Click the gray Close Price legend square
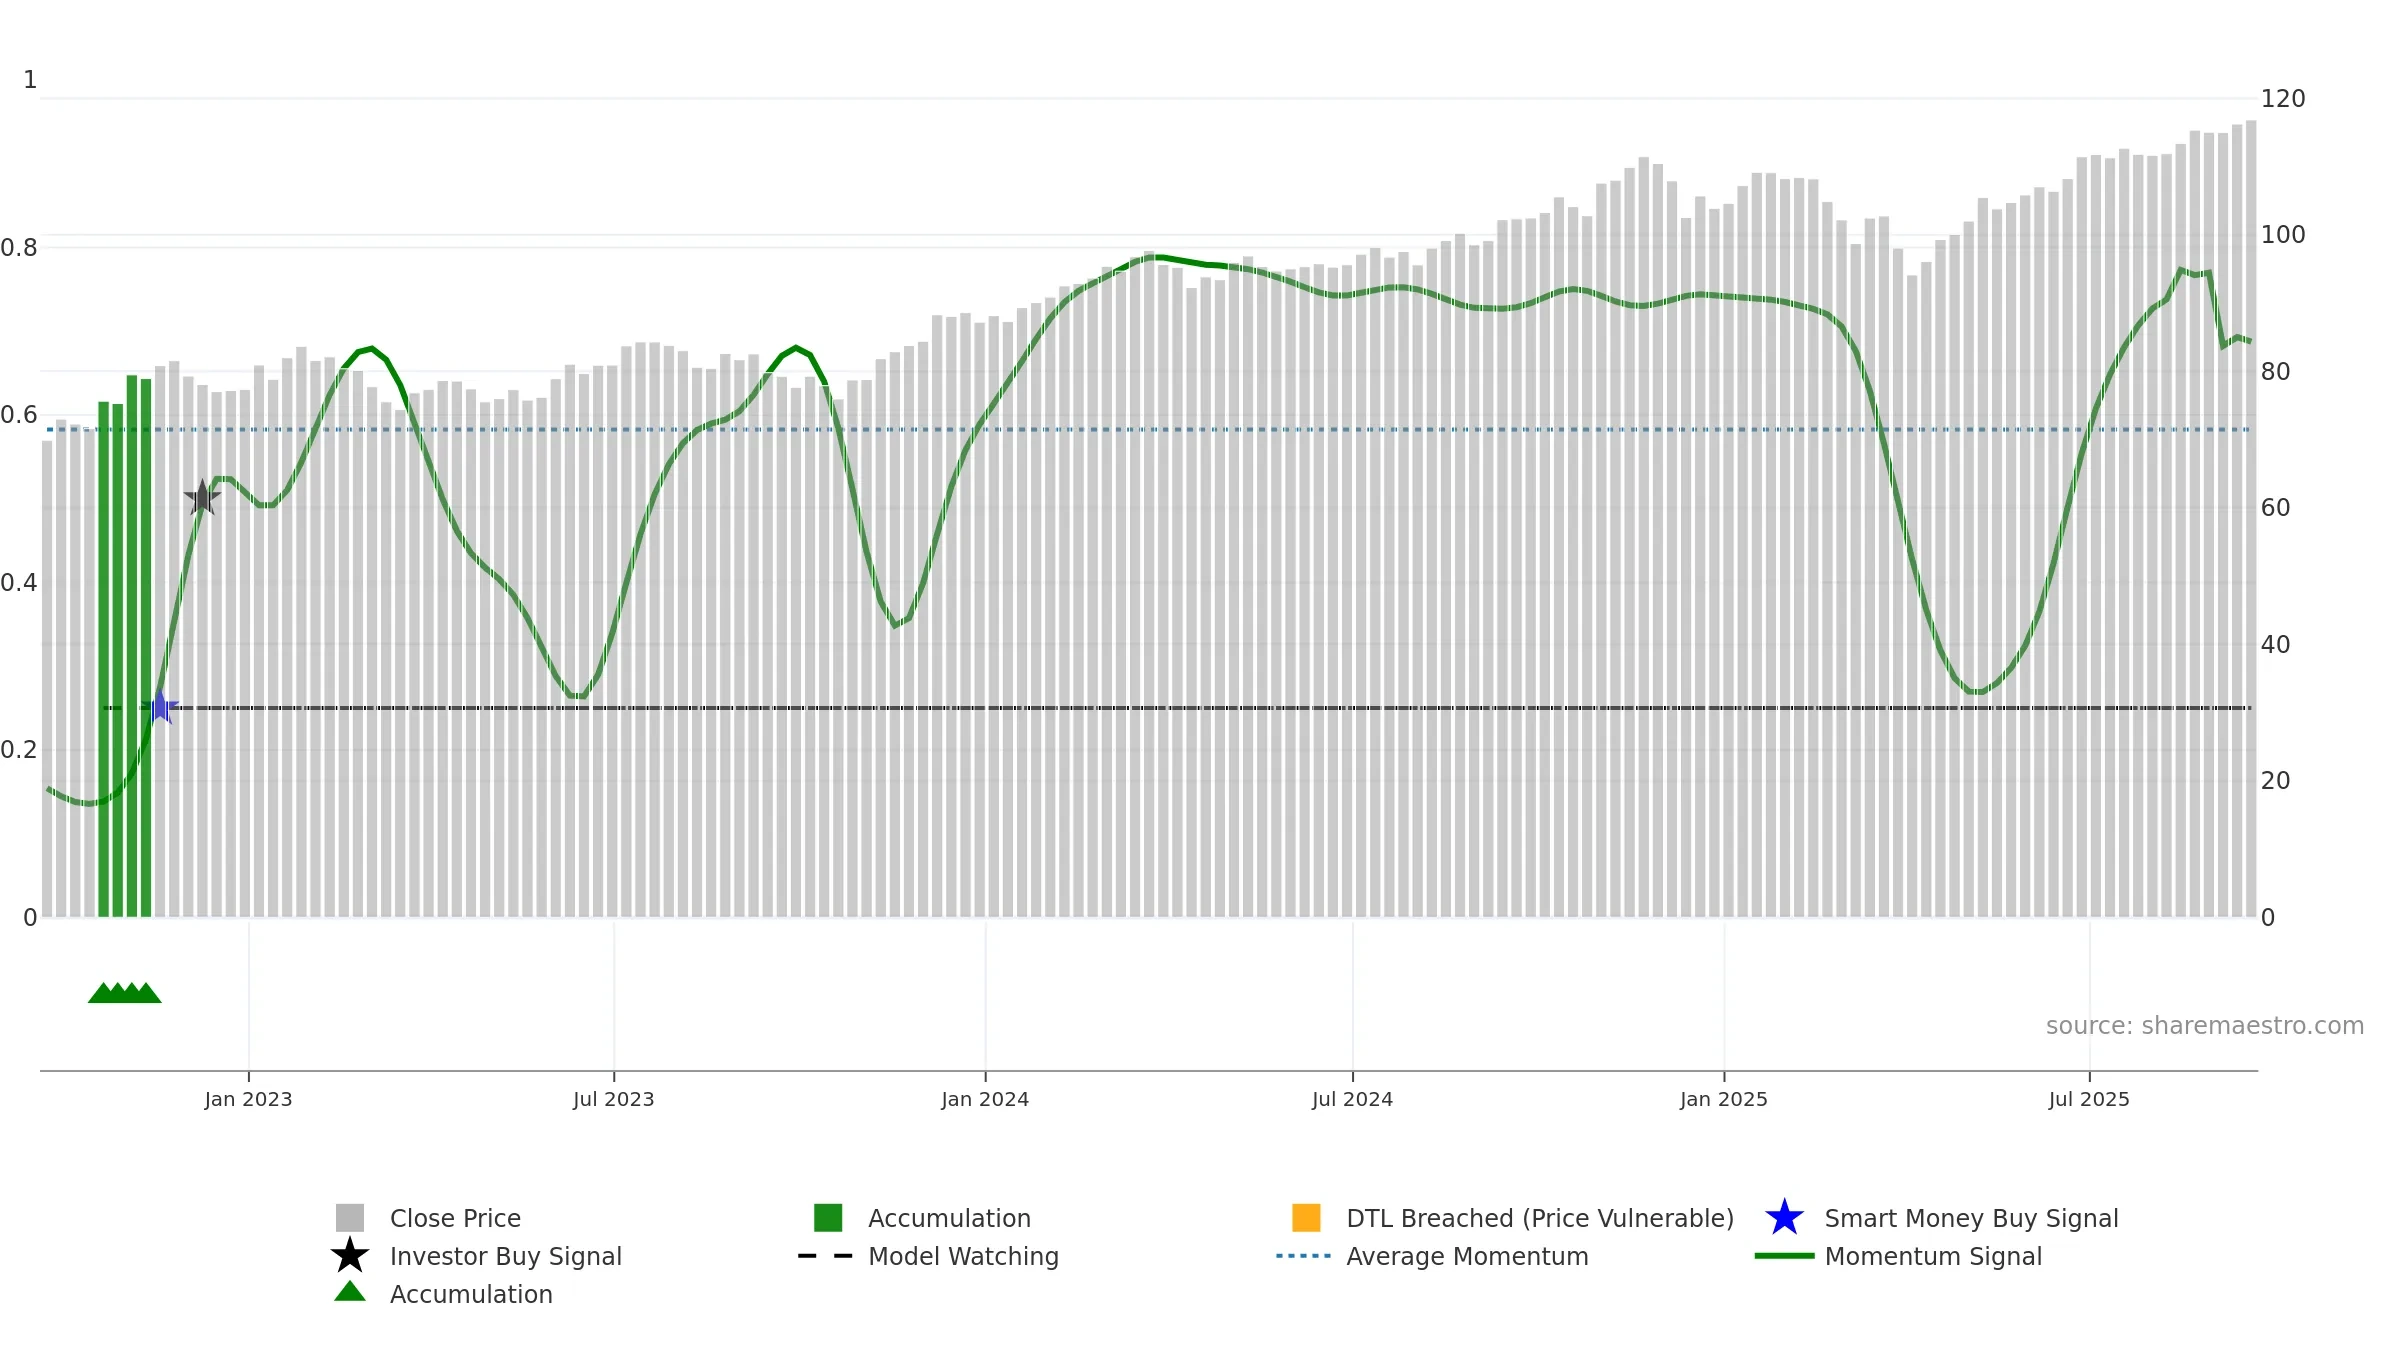This screenshot has height=1350, width=2400. (x=350, y=1218)
